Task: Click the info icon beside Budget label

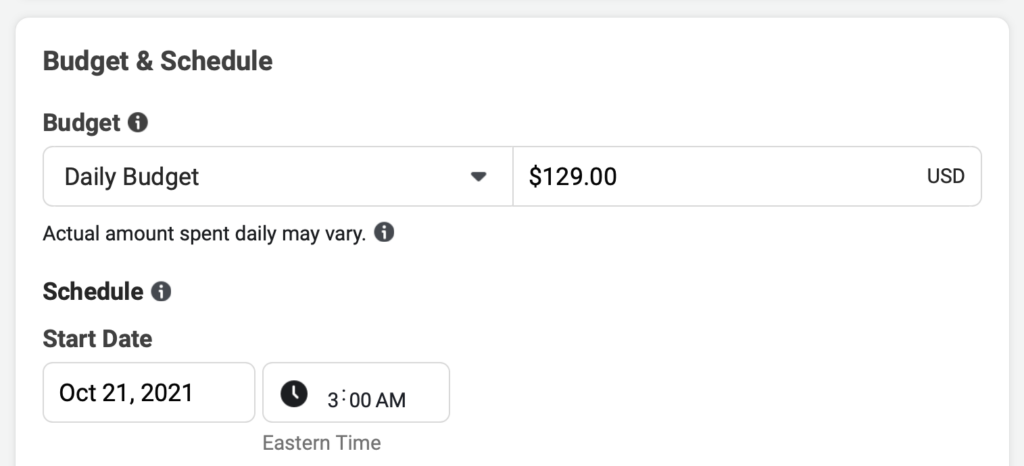Action: tap(138, 123)
